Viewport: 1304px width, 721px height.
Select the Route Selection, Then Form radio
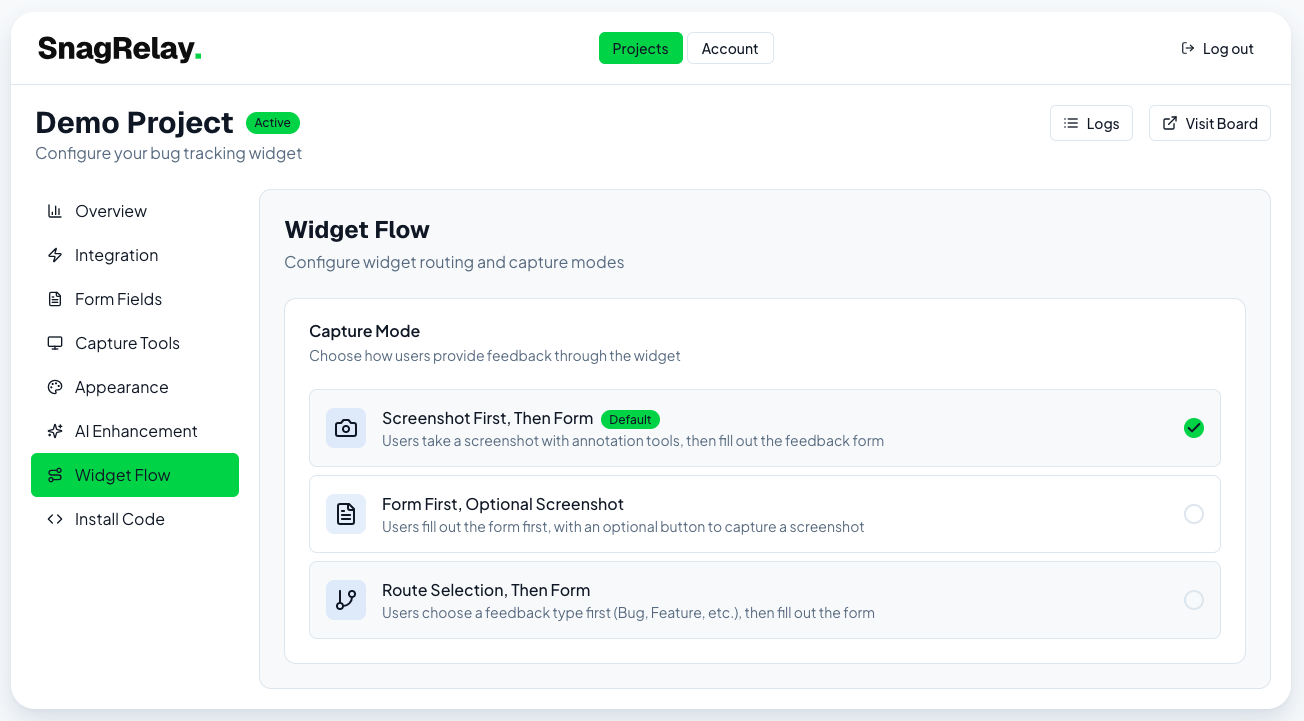[x=1194, y=600]
